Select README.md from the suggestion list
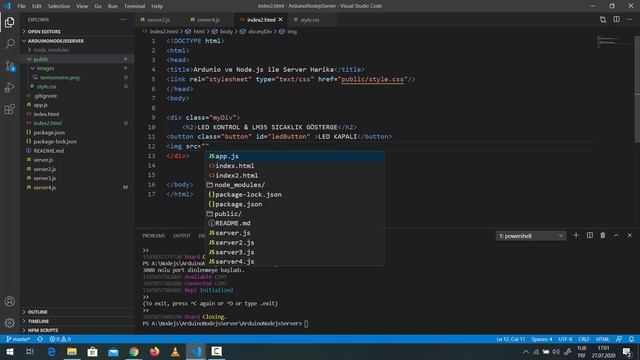Viewport: 640px width, 360px height. tap(294, 223)
